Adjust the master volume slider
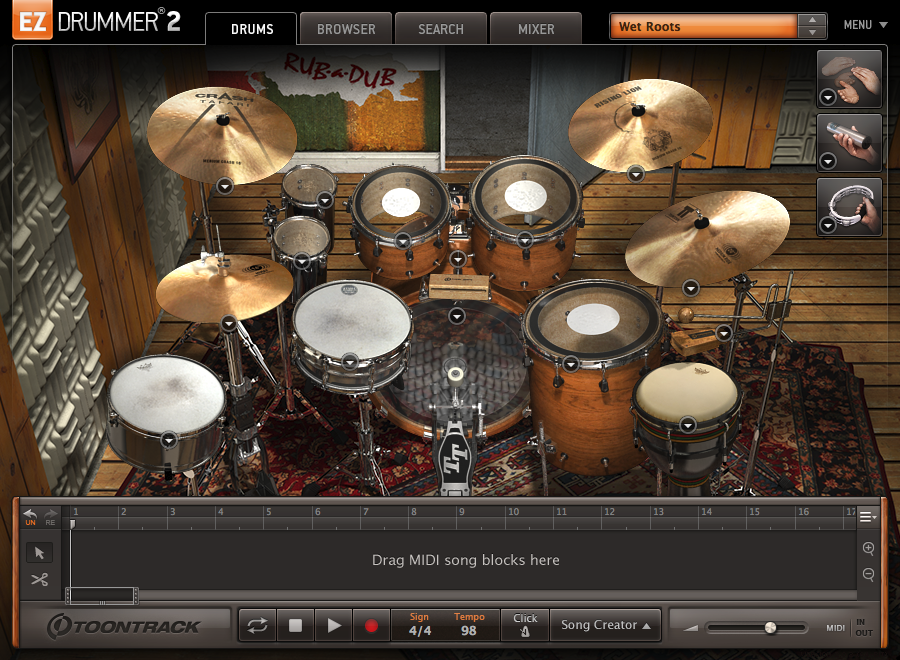This screenshot has width=900, height=660. [773, 628]
